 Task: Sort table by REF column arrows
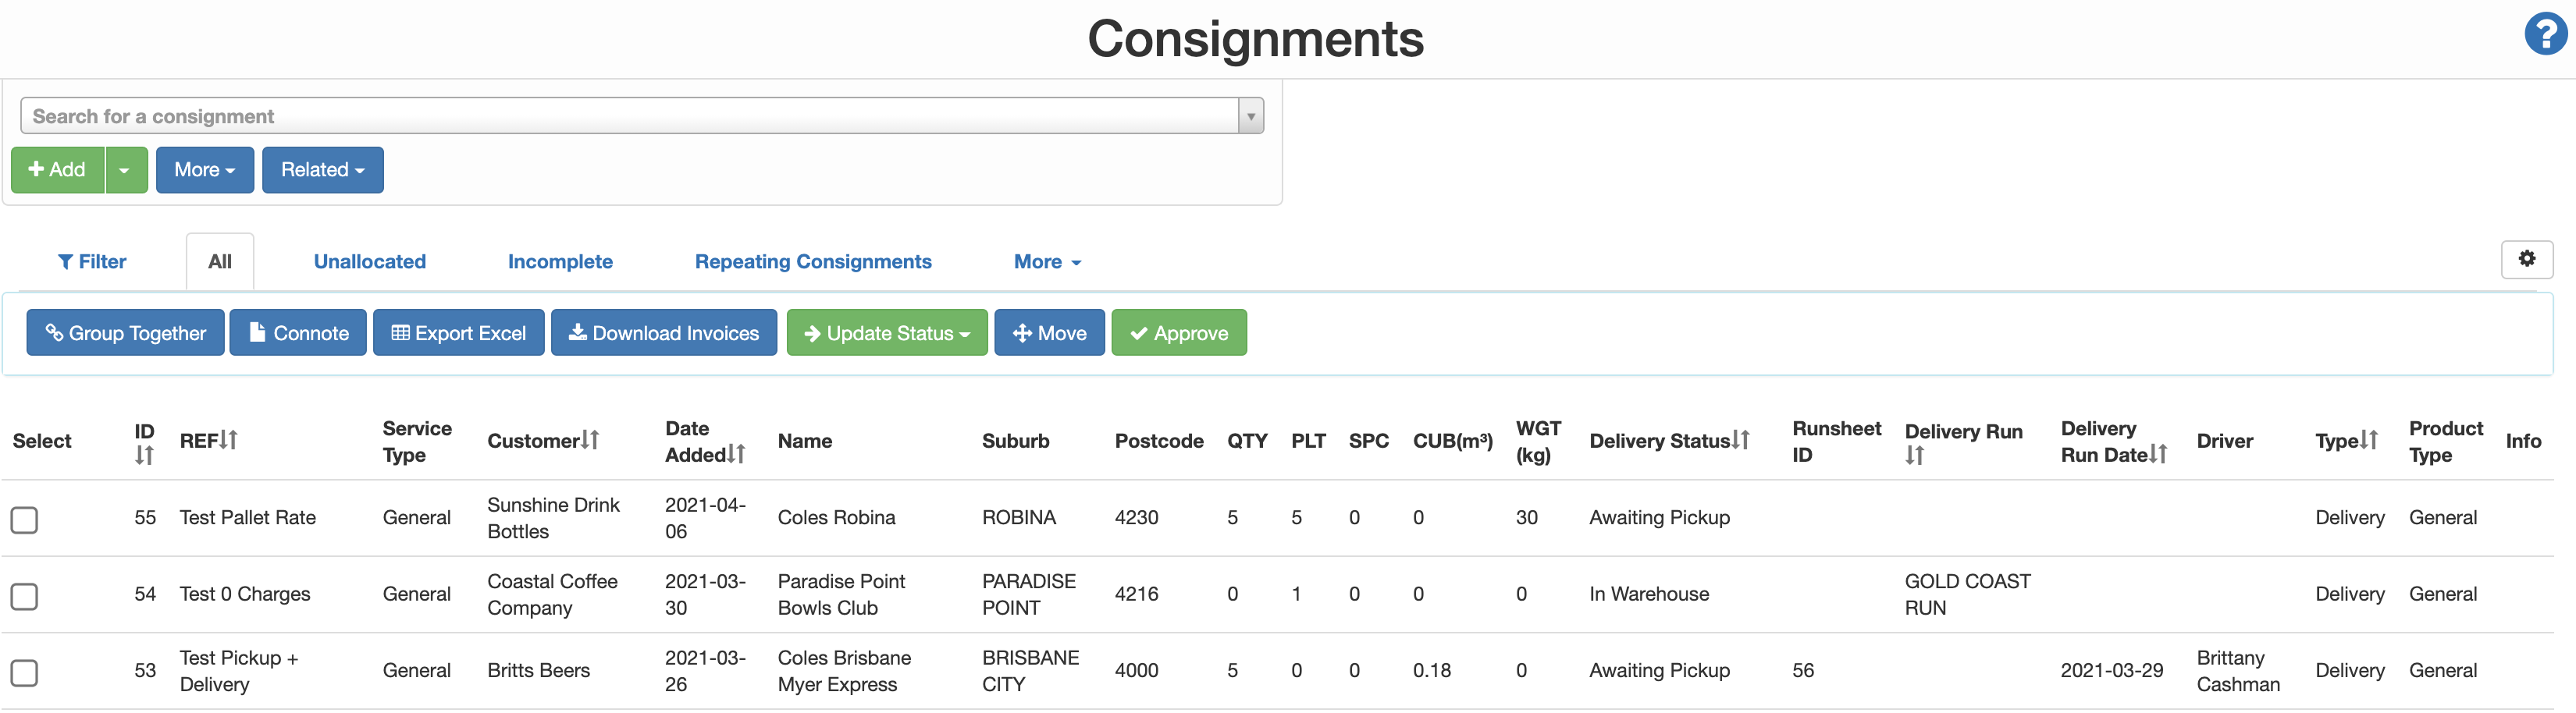pyautogui.click(x=228, y=440)
